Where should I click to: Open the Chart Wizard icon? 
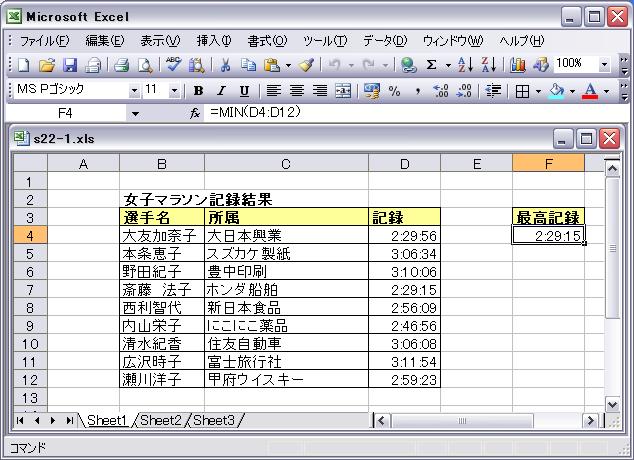517,65
